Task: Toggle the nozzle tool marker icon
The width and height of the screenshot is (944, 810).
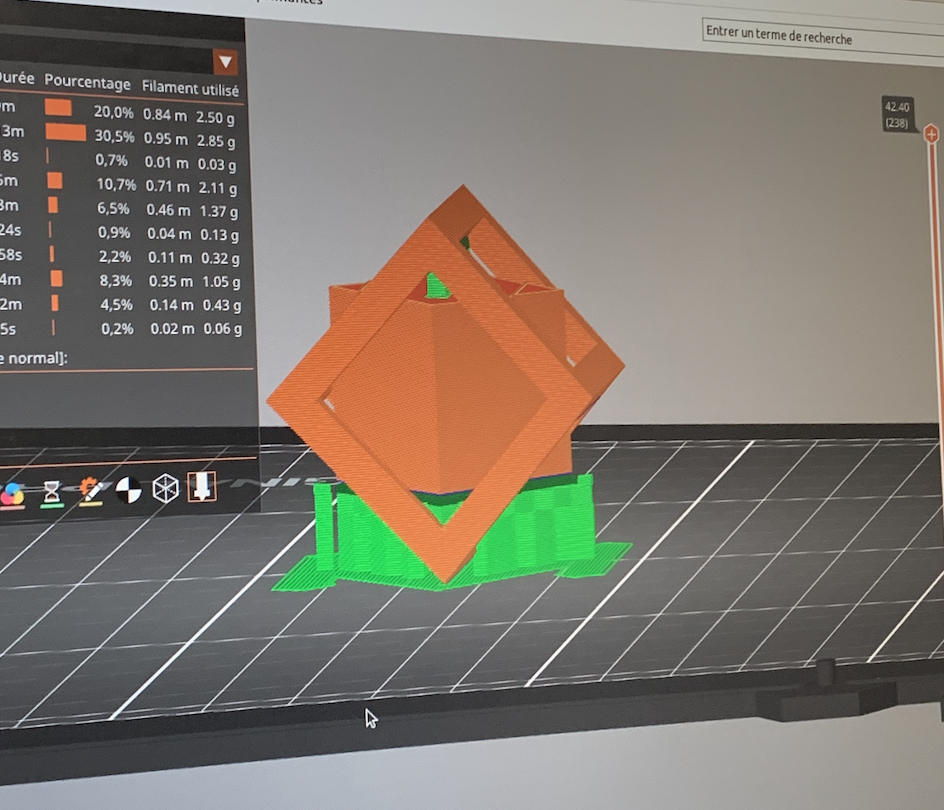Action: point(202,487)
